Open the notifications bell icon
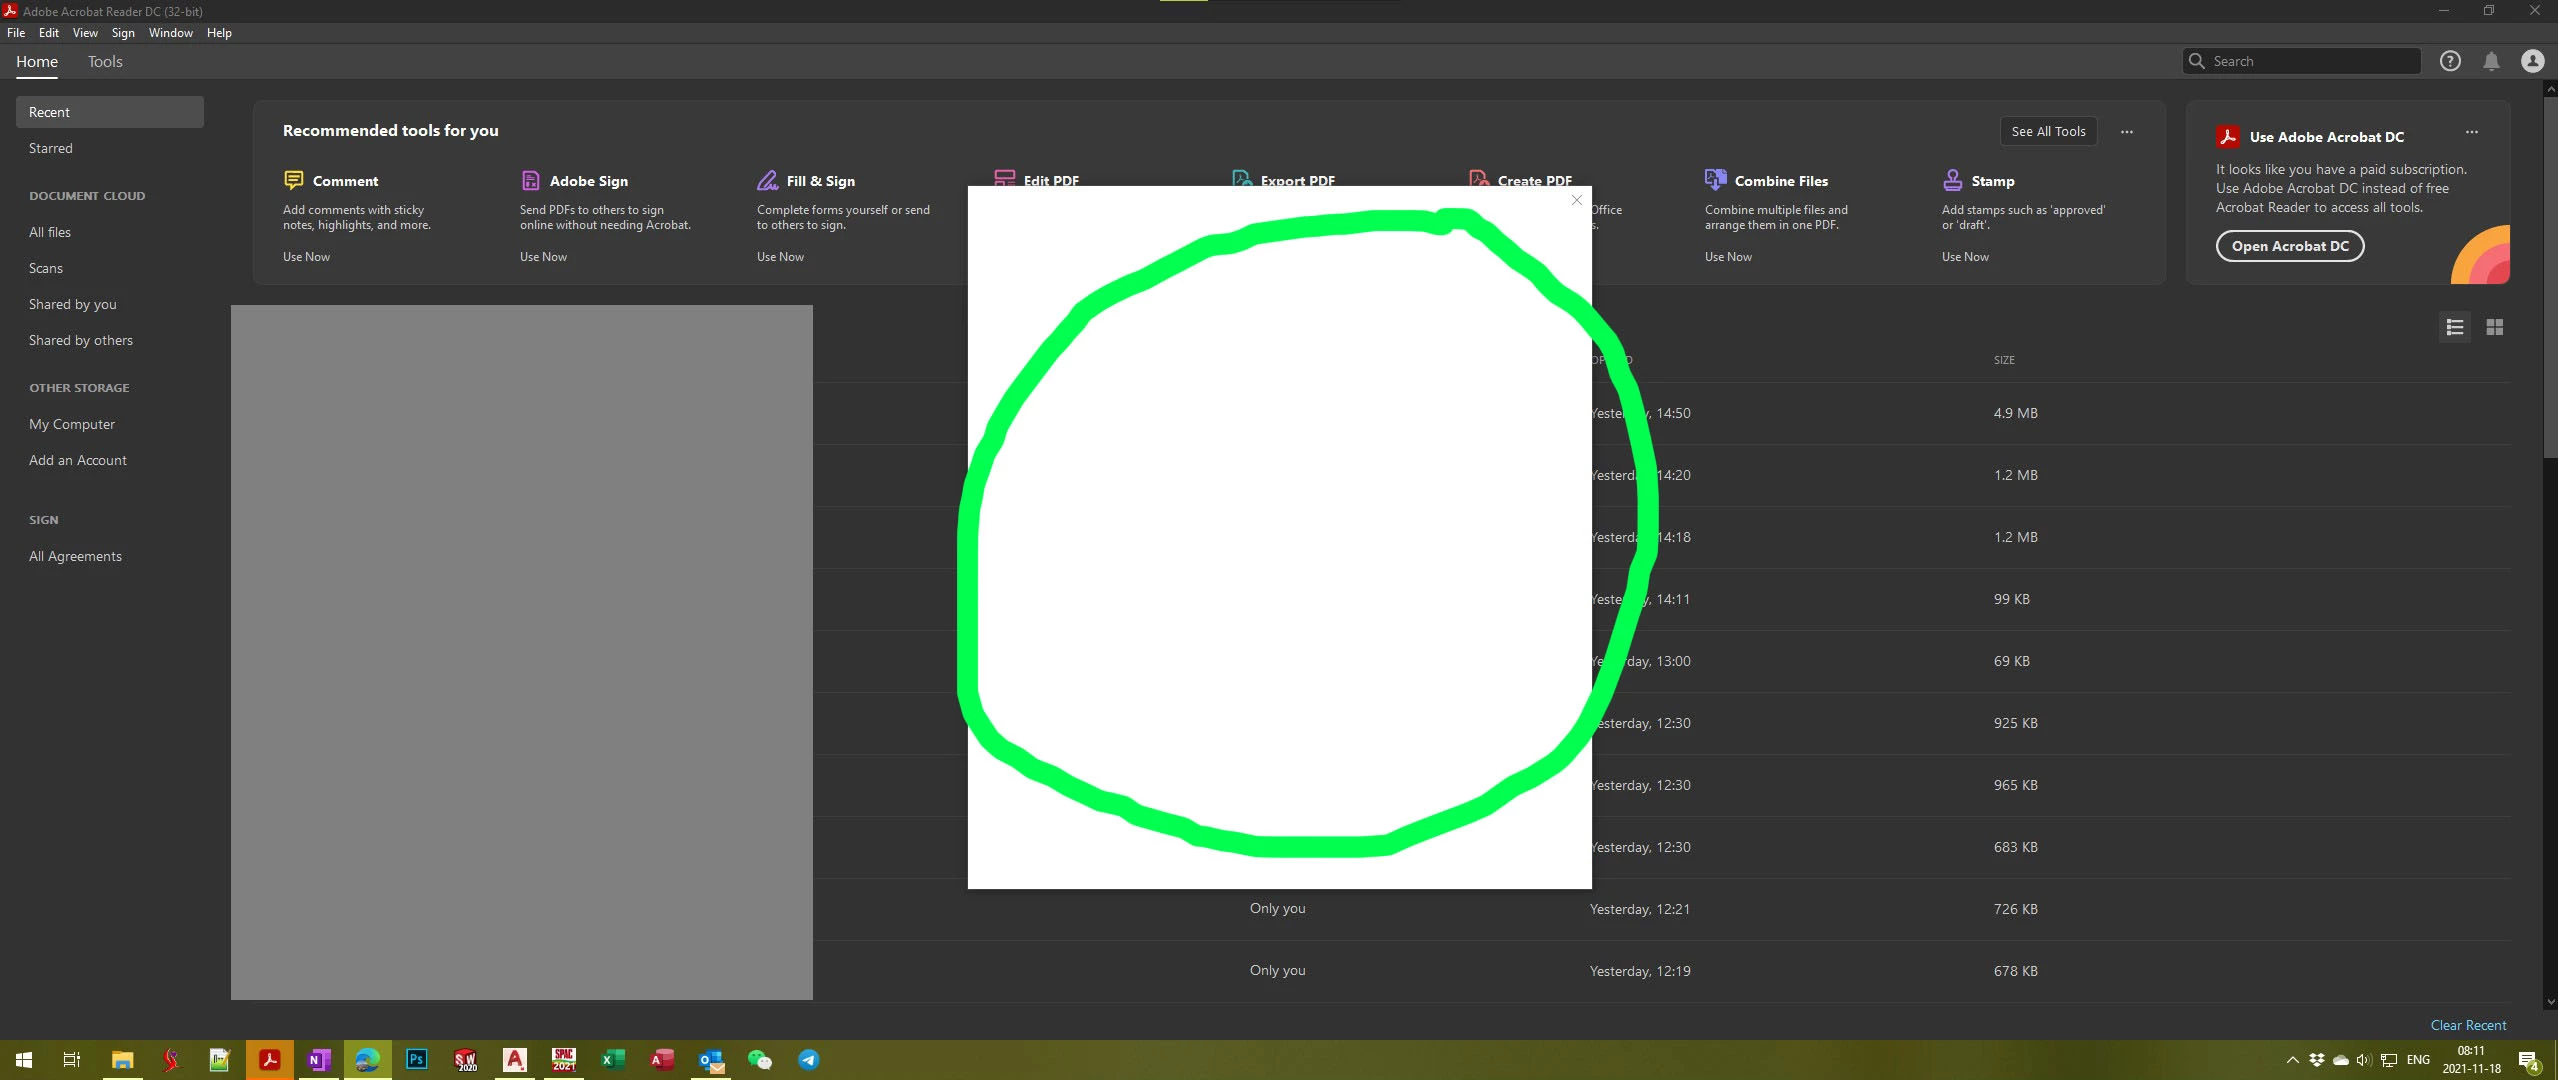The height and width of the screenshot is (1080, 2558). tap(2491, 61)
